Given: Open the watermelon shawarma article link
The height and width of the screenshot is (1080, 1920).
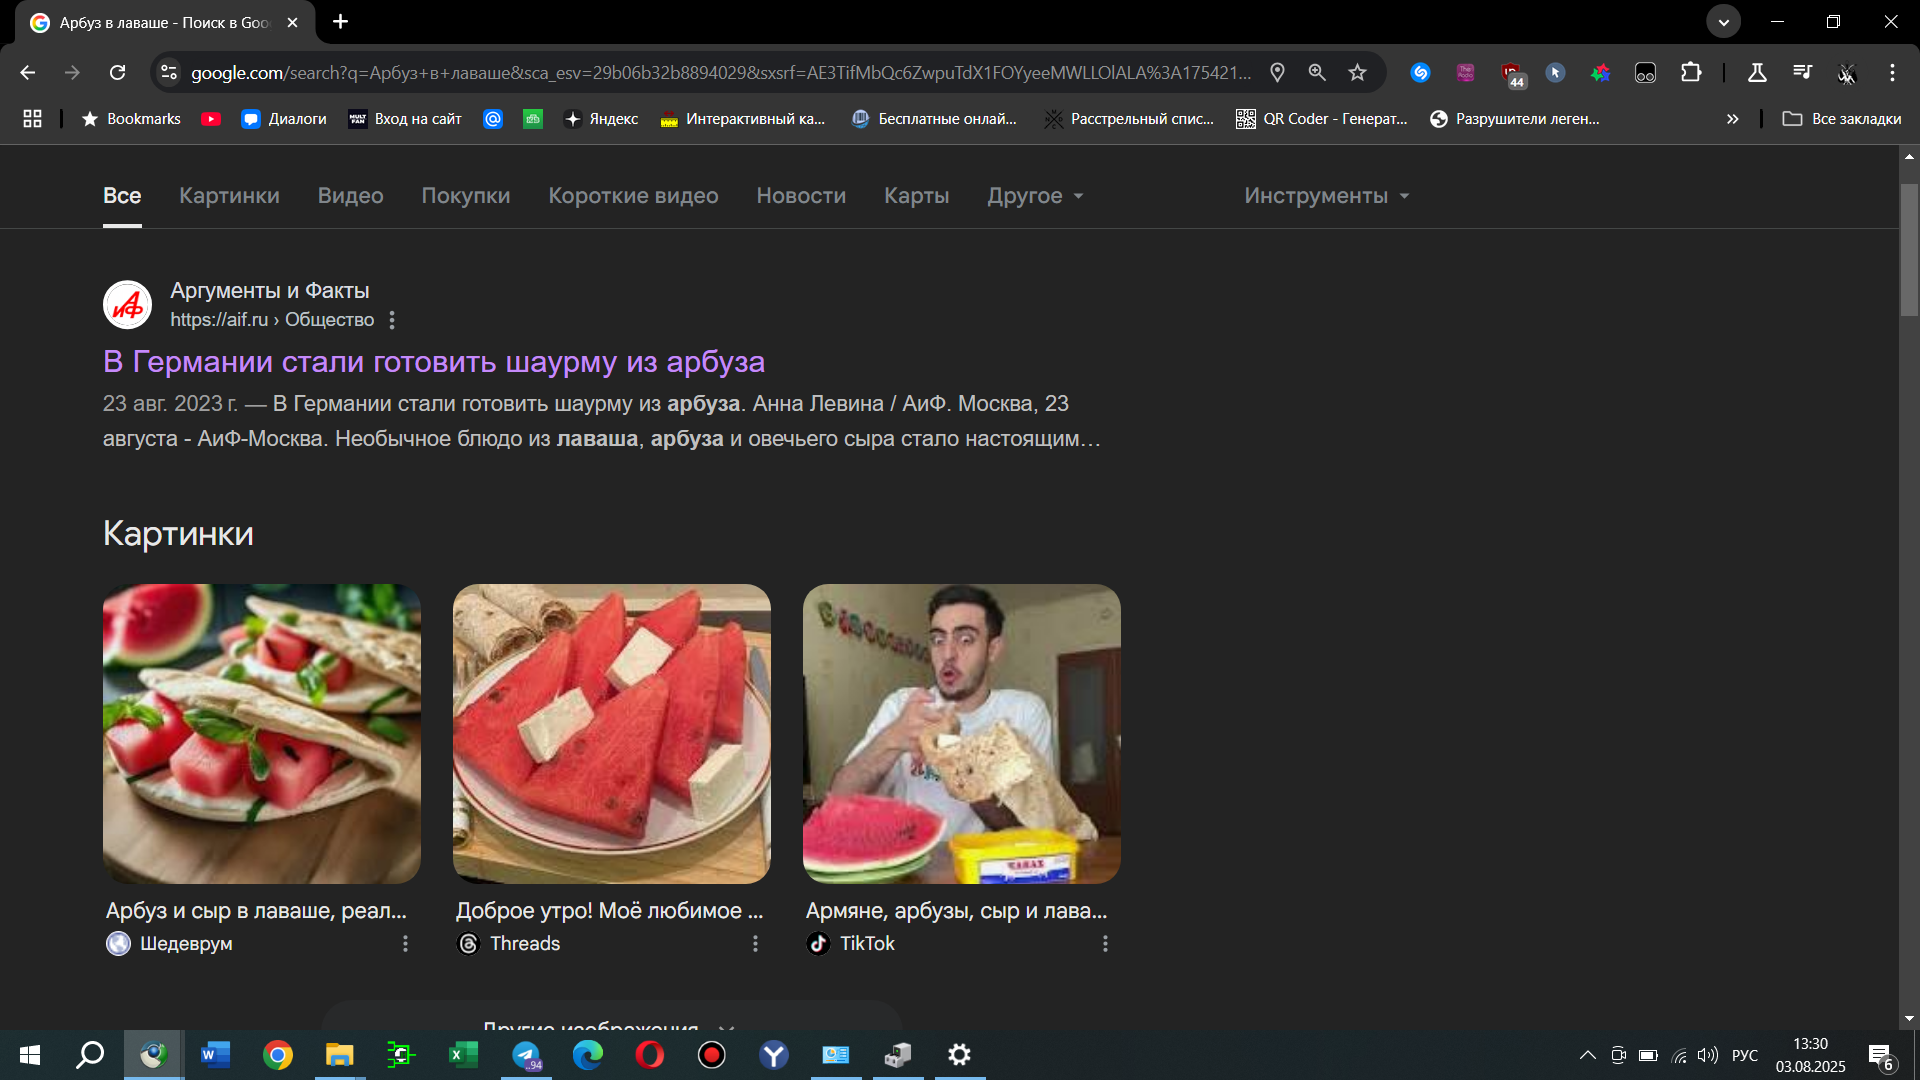Looking at the screenshot, I should pos(433,361).
